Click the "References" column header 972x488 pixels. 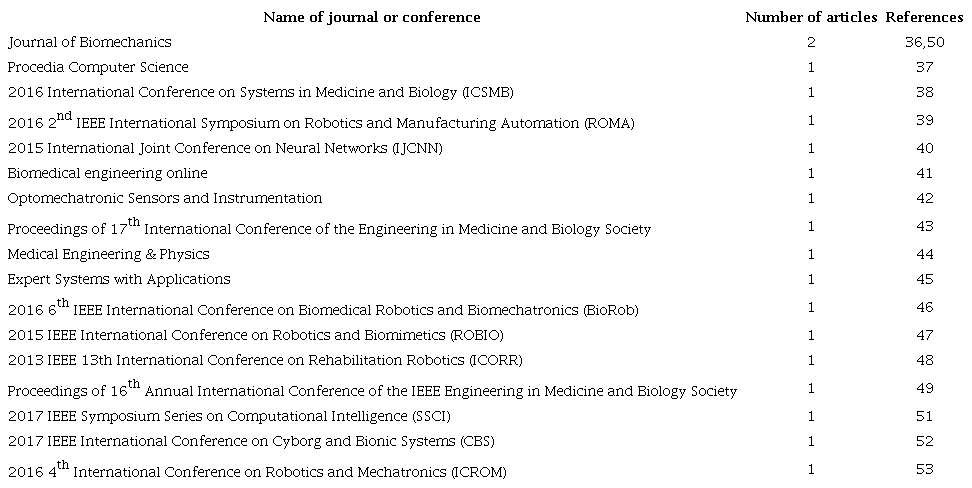click(924, 17)
